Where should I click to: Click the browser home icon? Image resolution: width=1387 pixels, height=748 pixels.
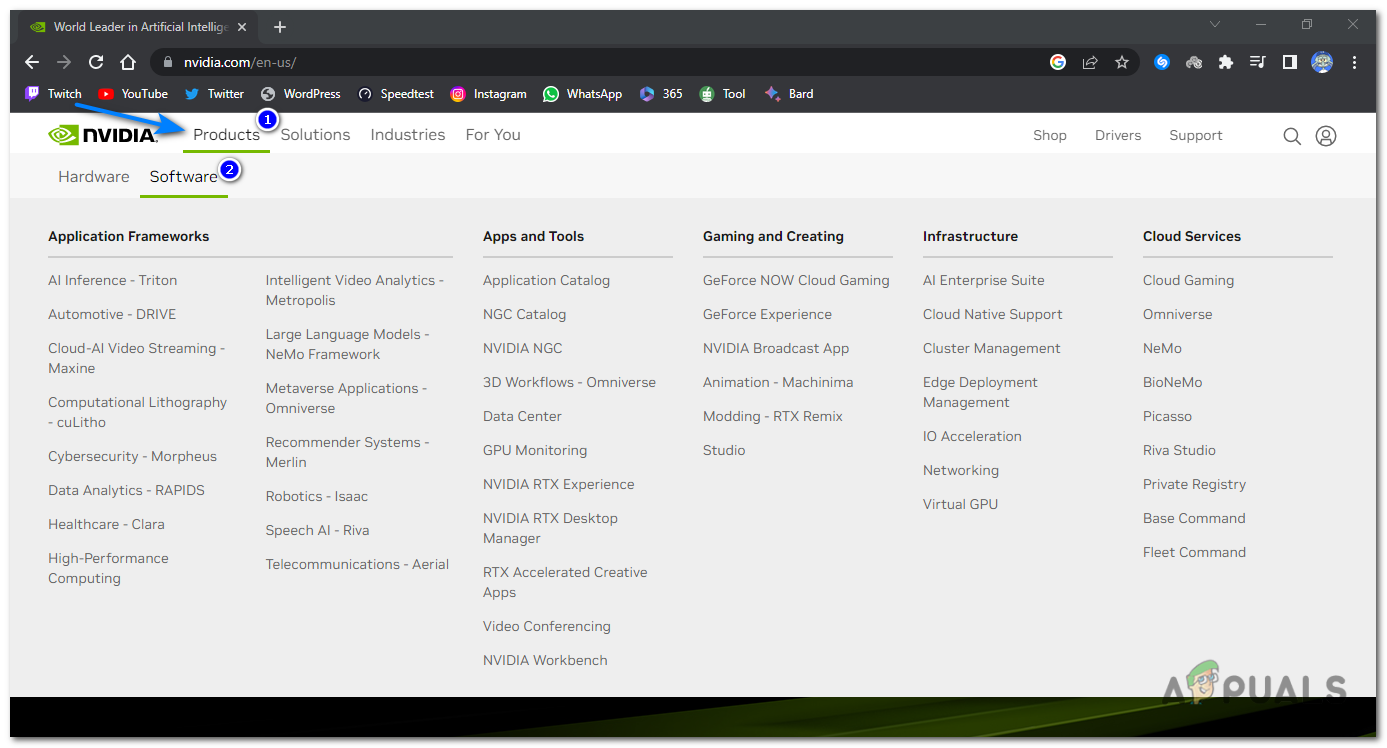[128, 61]
